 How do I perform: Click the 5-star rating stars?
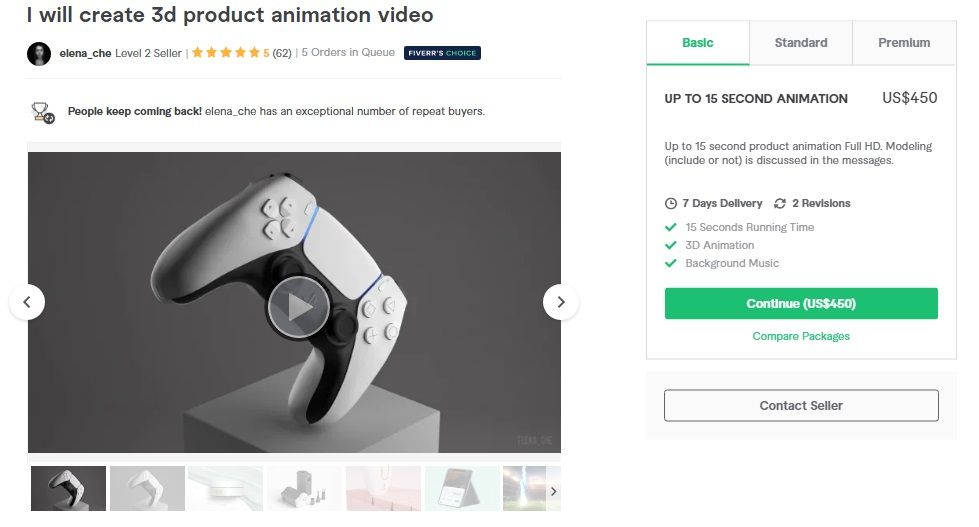tap(225, 52)
